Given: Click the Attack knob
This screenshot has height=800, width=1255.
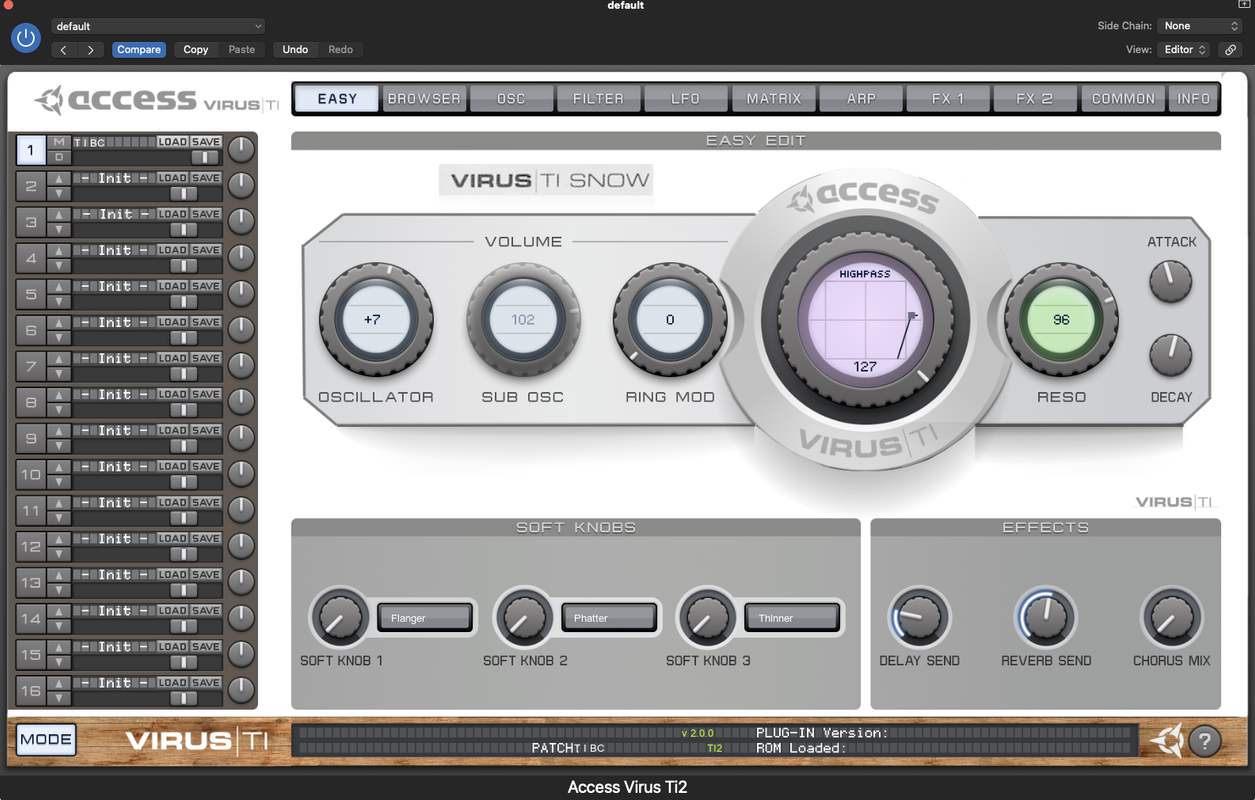Looking at the screenshot, I should pos(1170,281).
